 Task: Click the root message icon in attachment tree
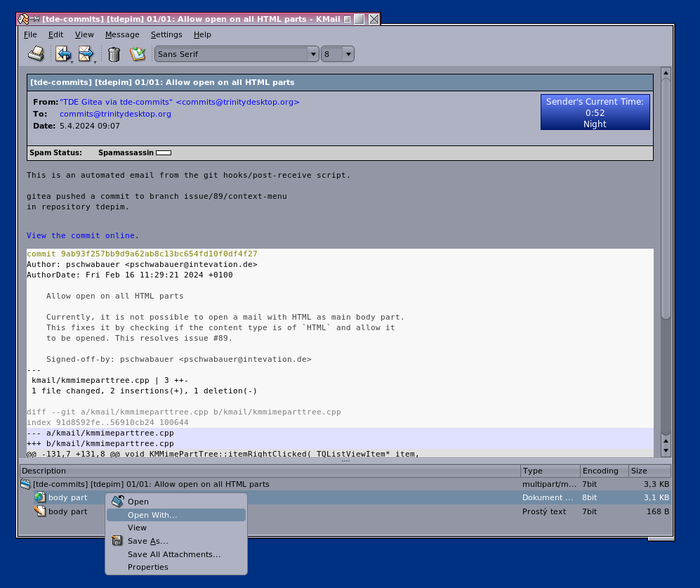coord(25,484)
